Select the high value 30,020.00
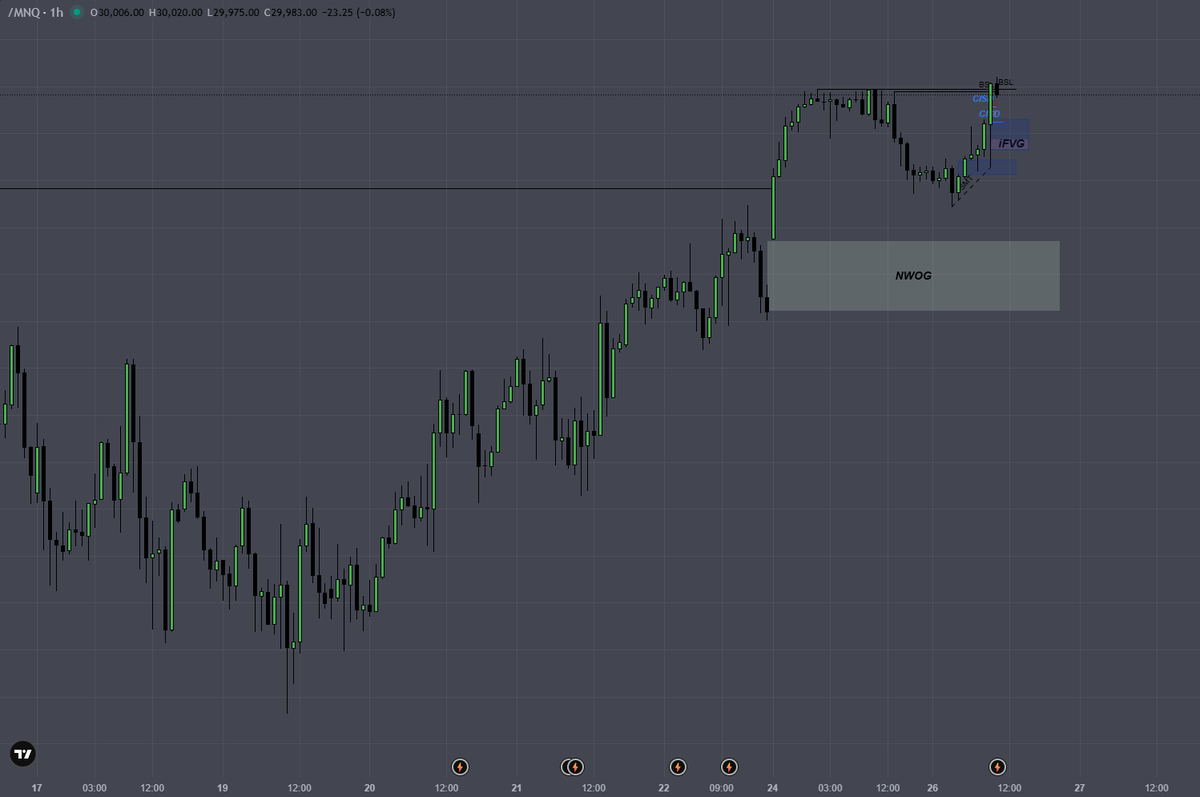This screenshot has width=1200, height=797. click(x=181, y=12)
